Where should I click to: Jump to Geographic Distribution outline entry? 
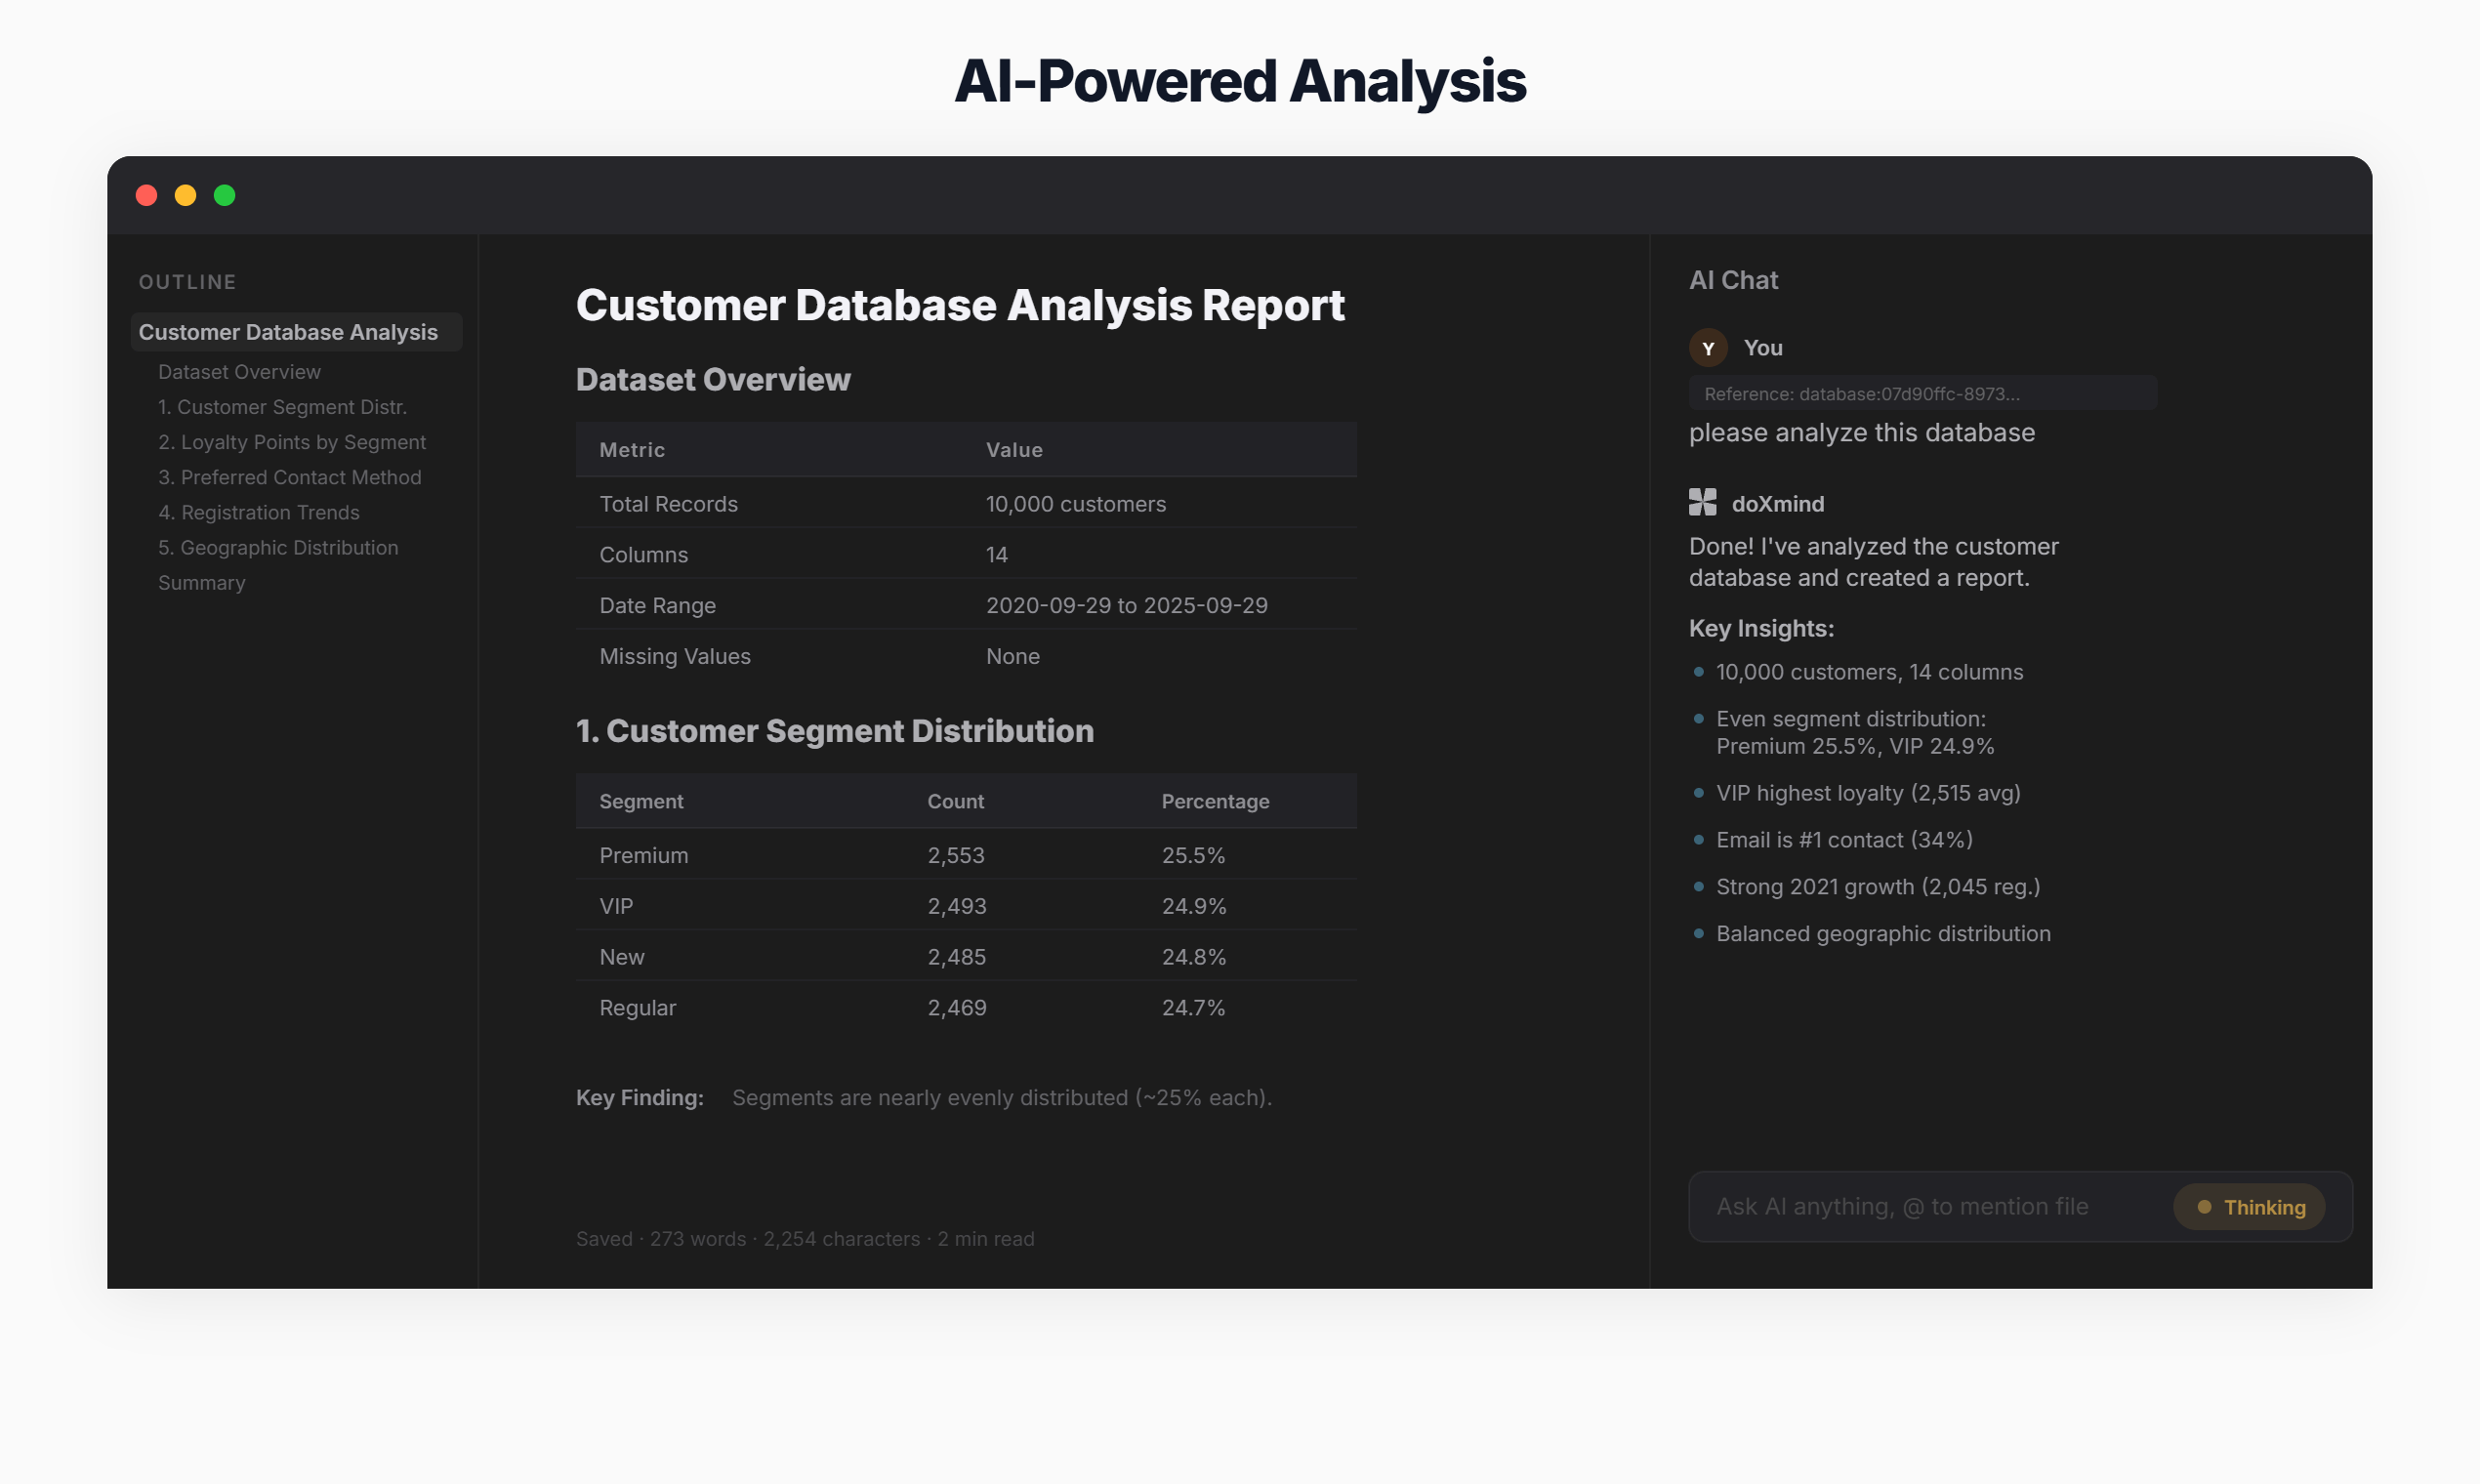click(x=278, y=547)
